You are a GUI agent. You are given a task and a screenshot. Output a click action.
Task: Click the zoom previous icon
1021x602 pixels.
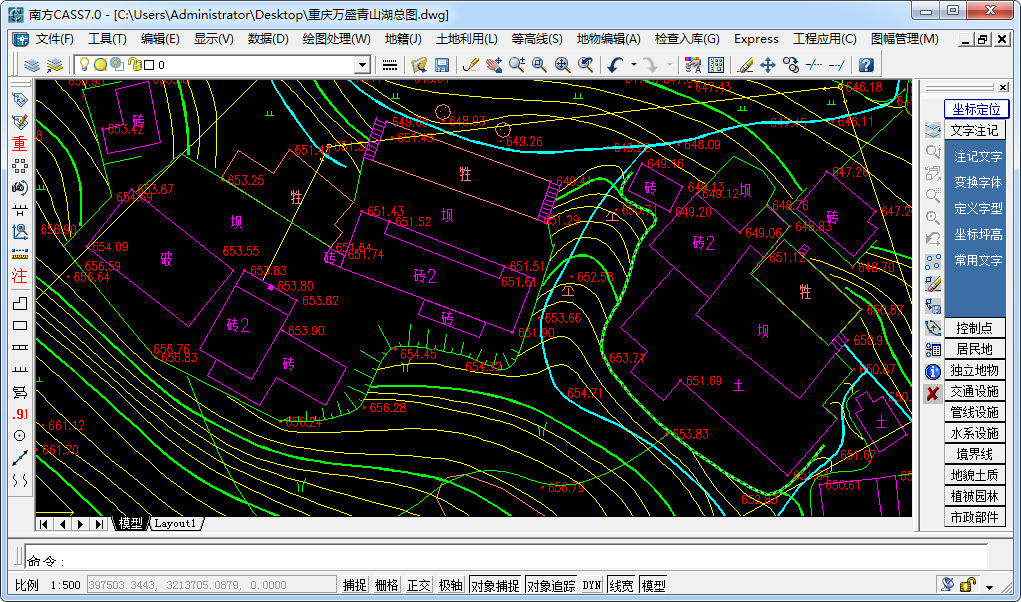coord(585,64)
